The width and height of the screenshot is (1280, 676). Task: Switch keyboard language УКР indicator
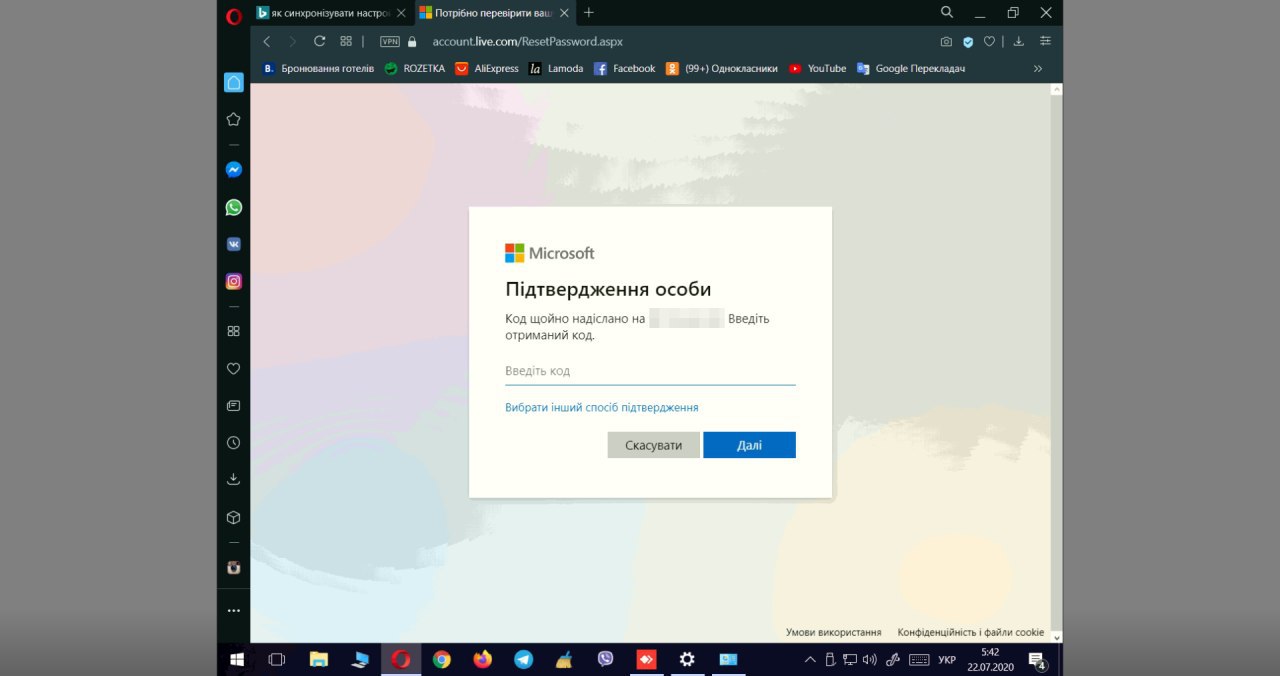coord(947,660)
